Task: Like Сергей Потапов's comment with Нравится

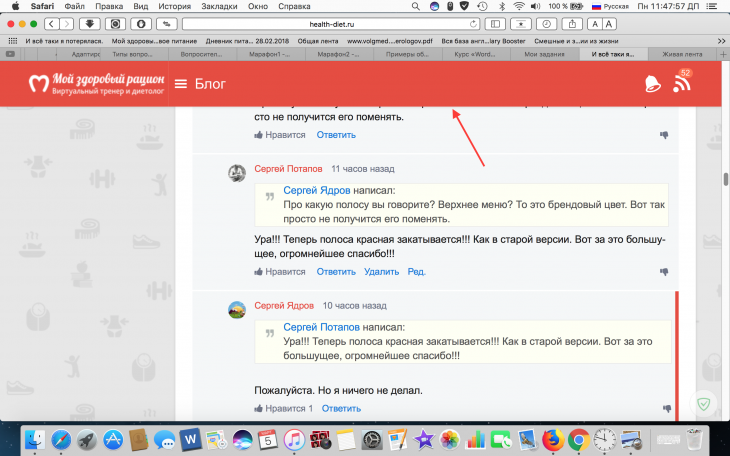Action: (x=280, y=272)
